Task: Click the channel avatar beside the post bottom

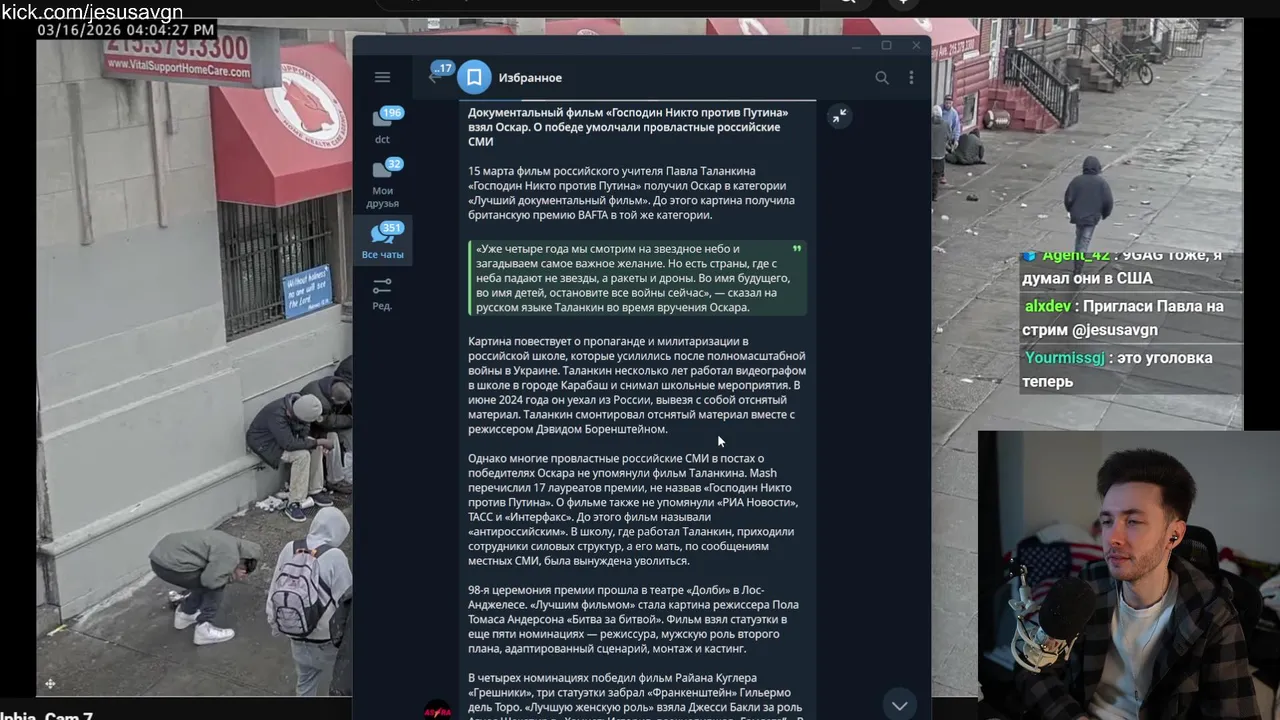Action: (437, 709)
